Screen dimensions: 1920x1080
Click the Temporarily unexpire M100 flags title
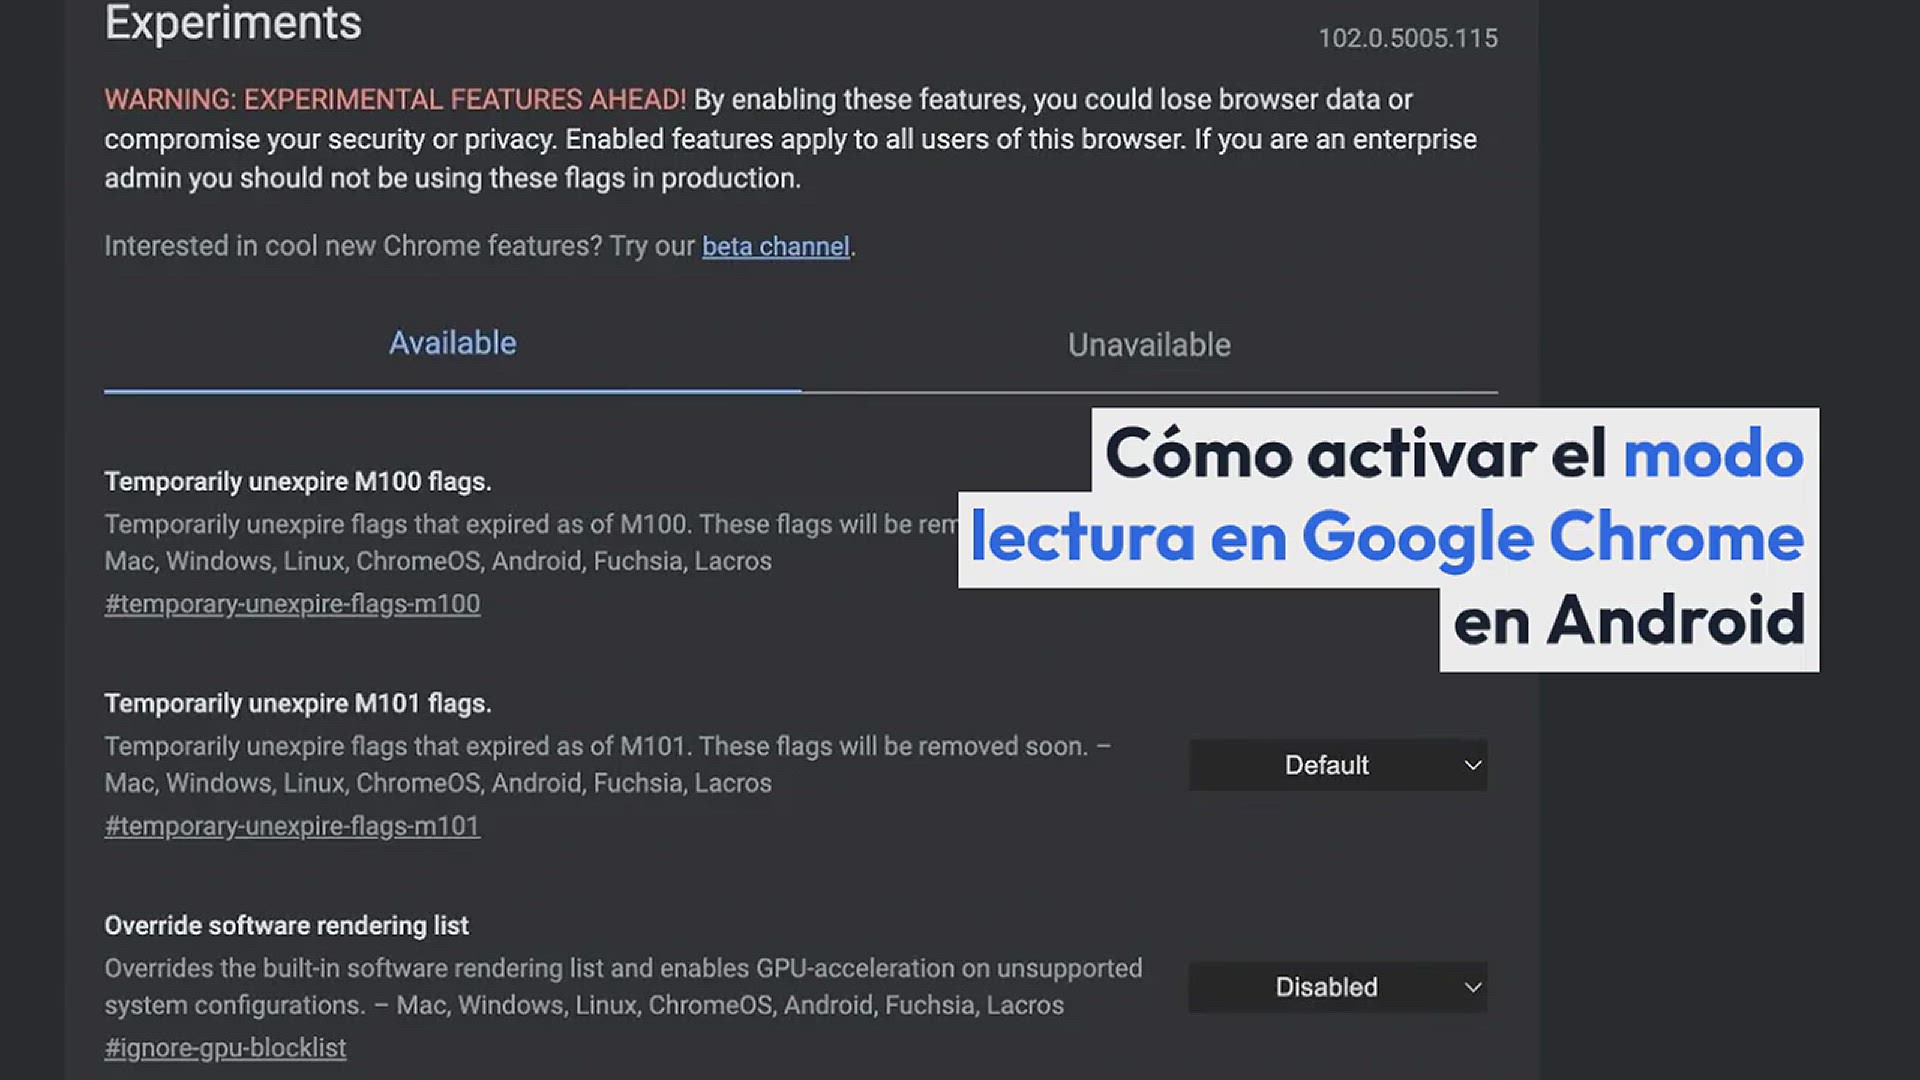click(297, 482)
